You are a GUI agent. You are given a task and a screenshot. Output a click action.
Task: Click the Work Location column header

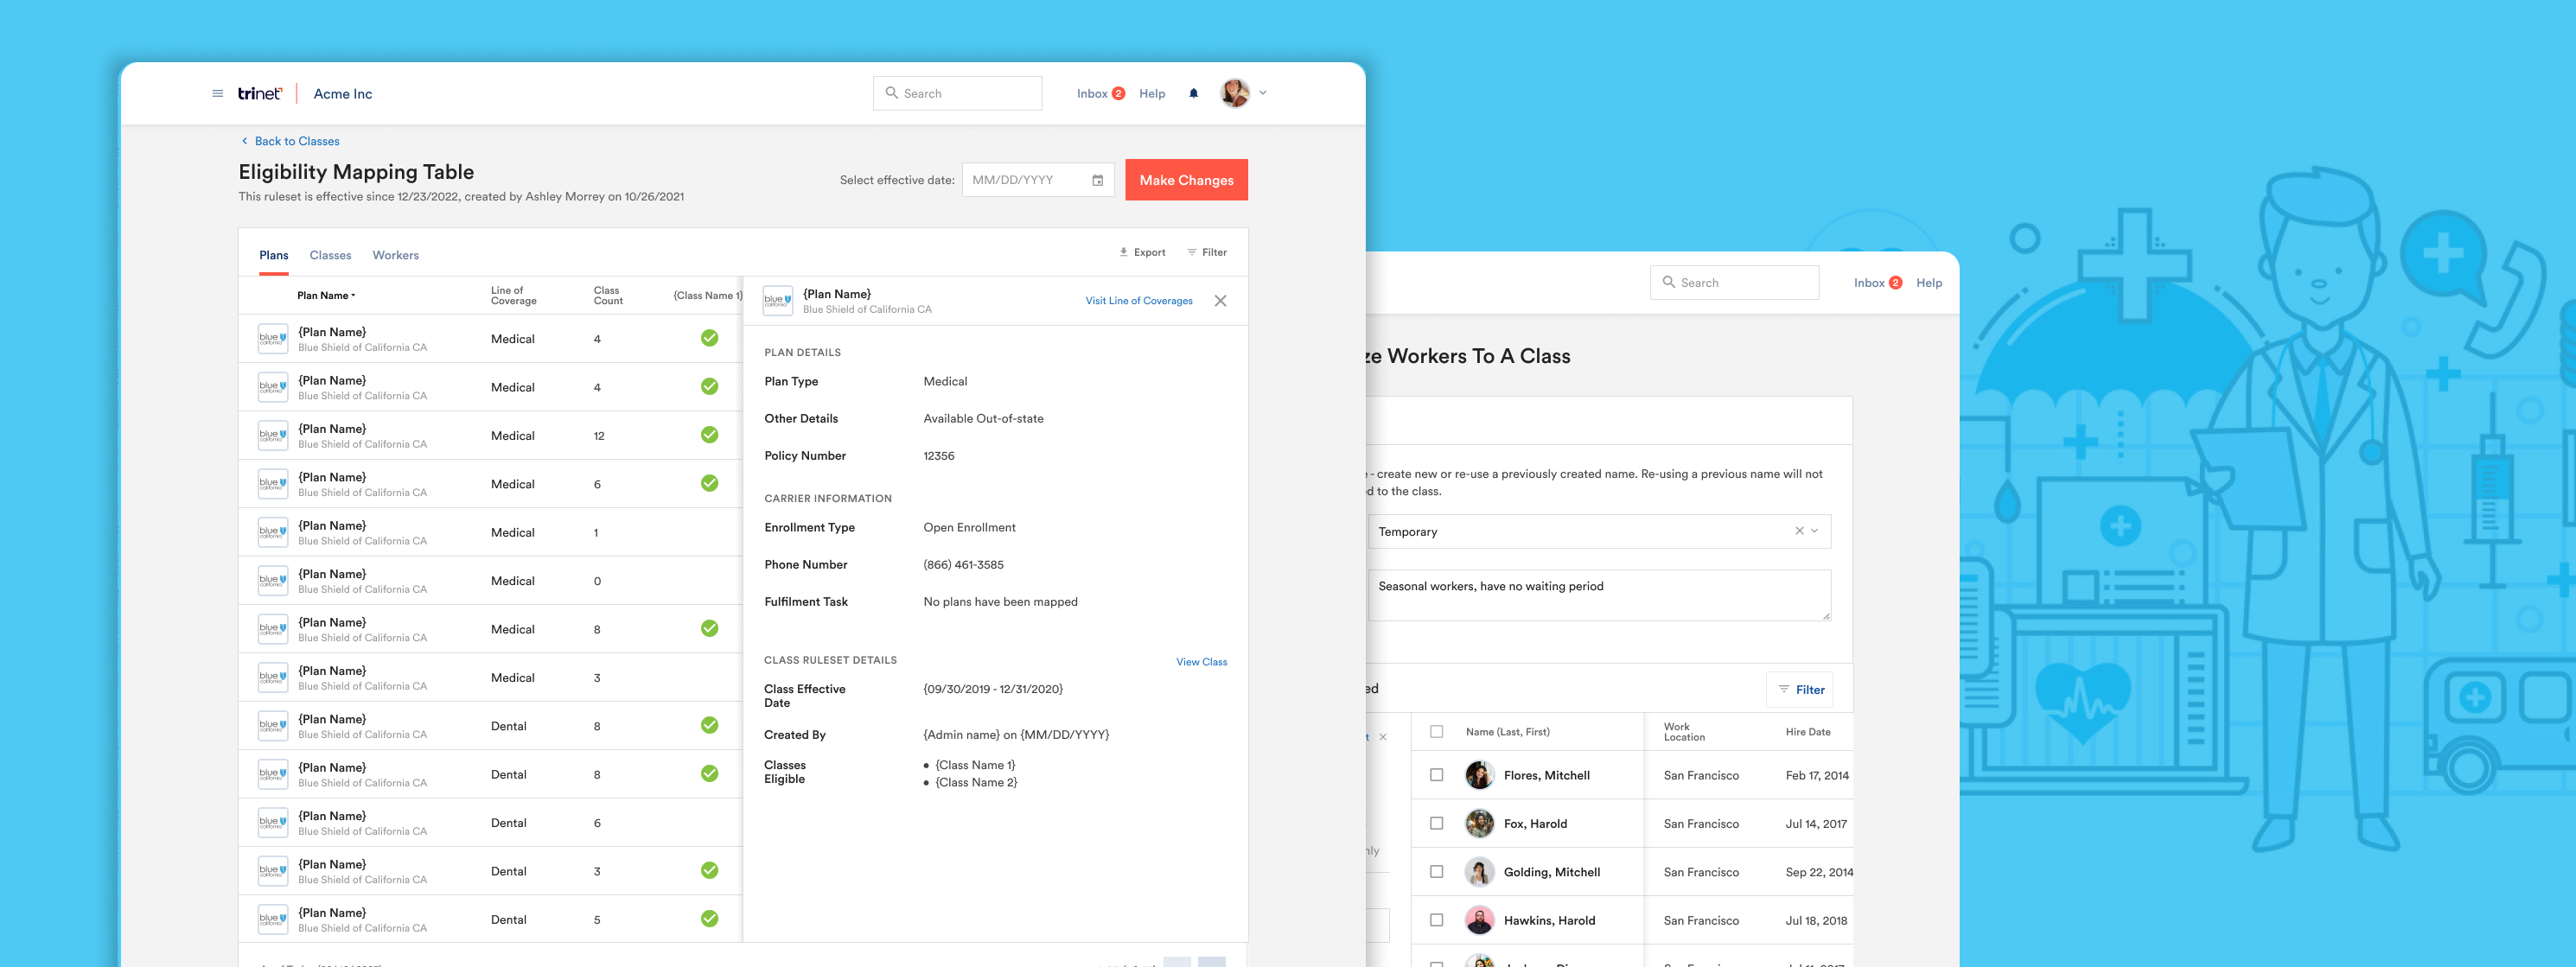pos(1684,732)
